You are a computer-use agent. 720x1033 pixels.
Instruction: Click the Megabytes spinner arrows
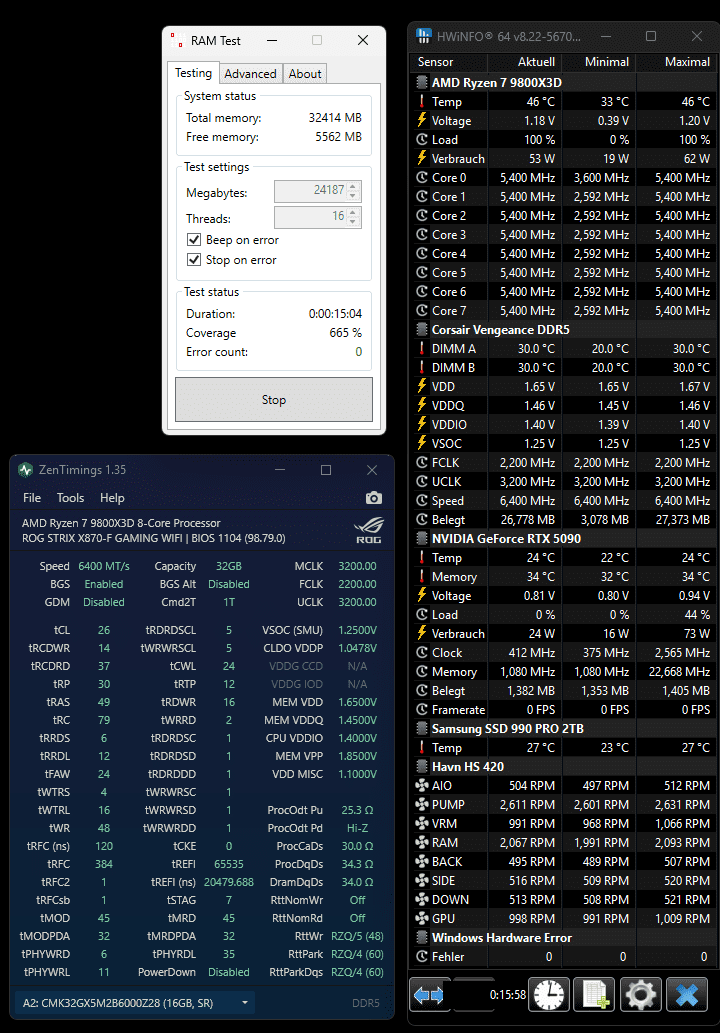(353, 191)
